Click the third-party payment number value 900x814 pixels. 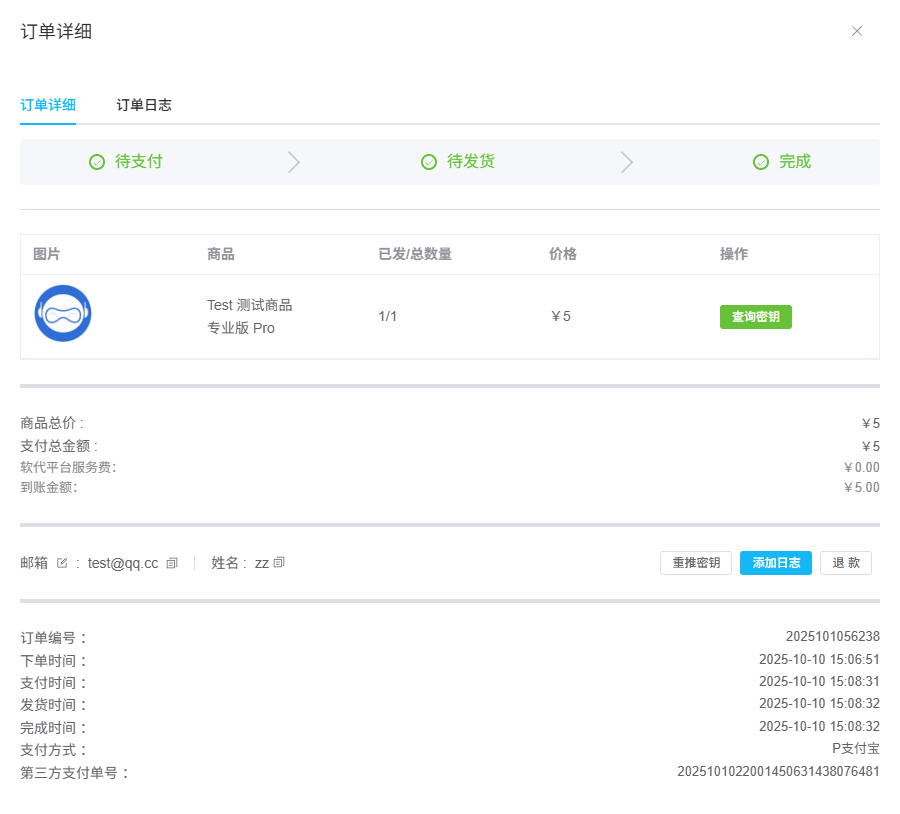coord(778,771)
